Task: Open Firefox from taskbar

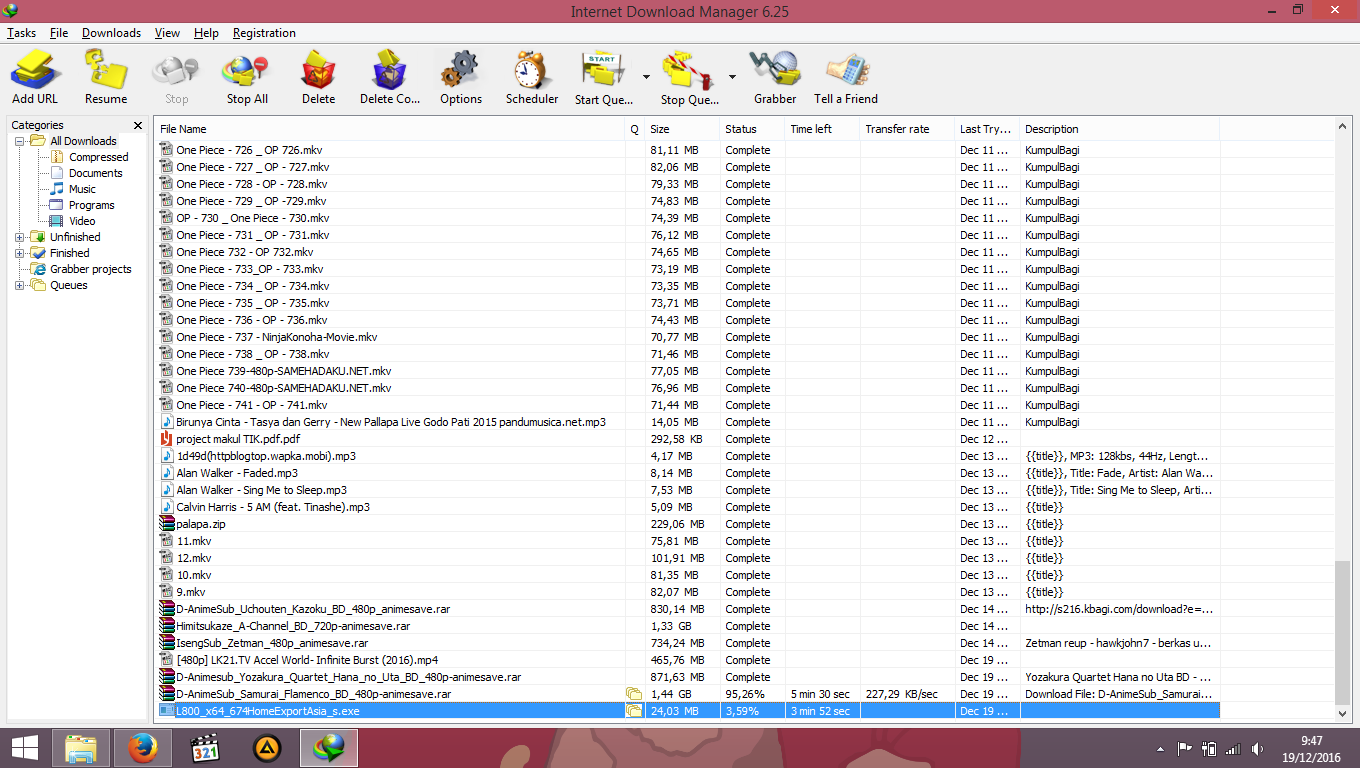Action: click(x=143, y=748)
